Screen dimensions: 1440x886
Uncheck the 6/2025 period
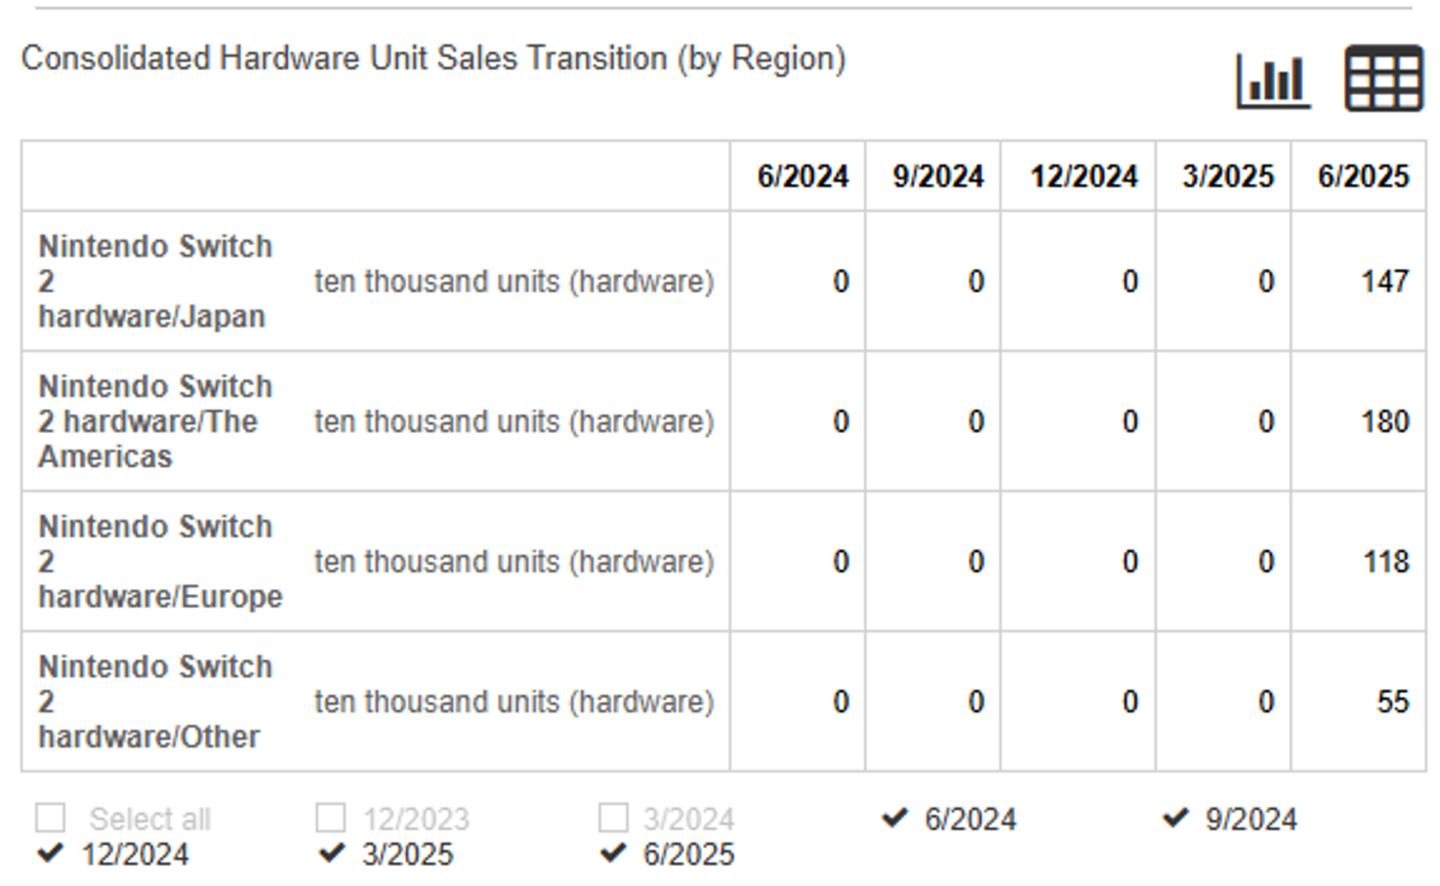(614, 854)
